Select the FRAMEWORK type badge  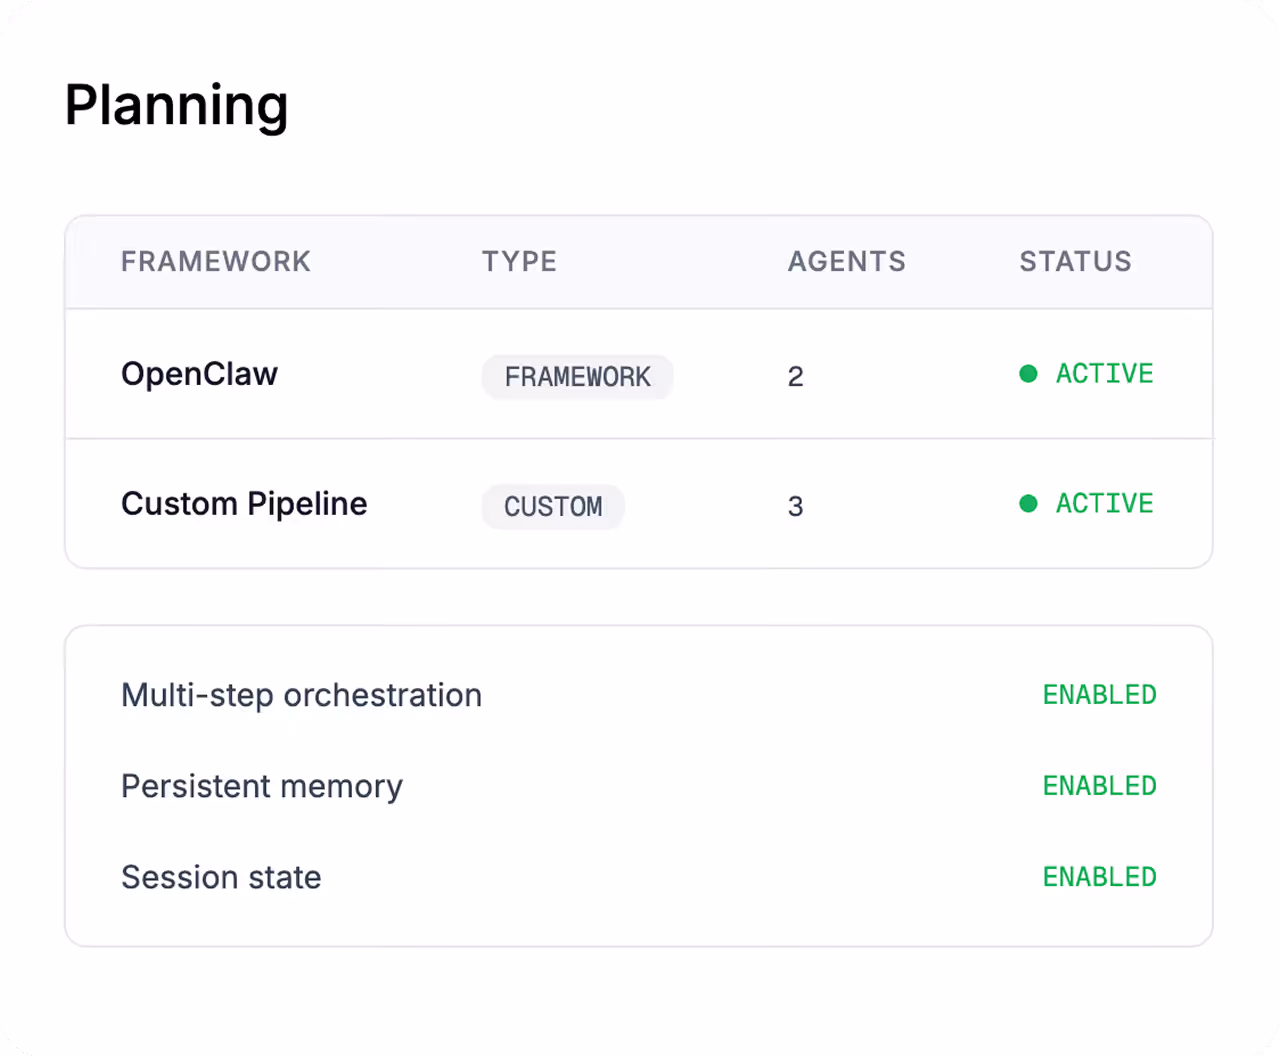[x=577, y=377]
